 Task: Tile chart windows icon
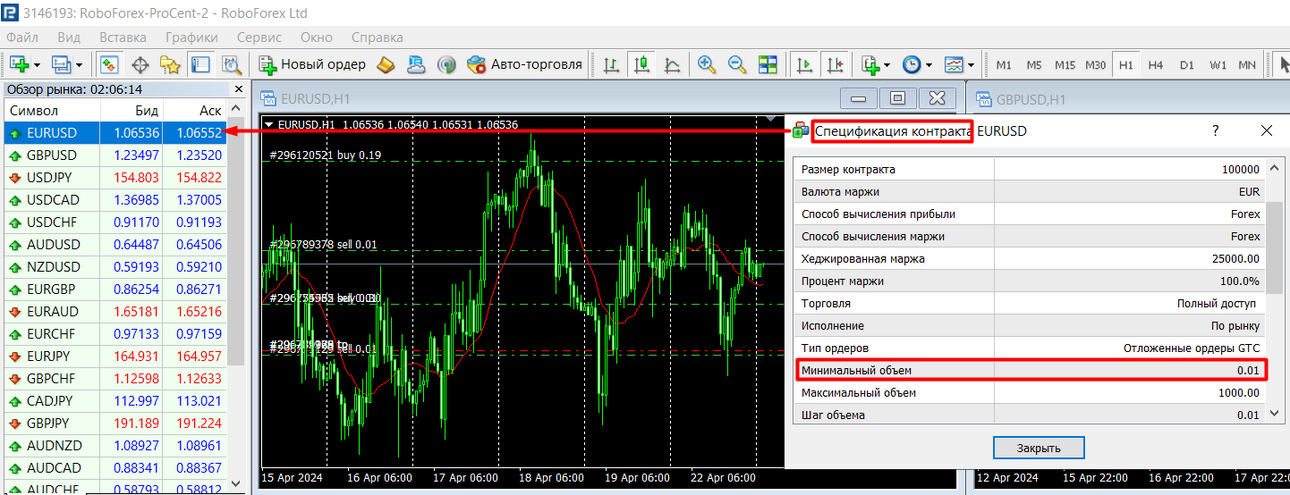coord(768,64)
